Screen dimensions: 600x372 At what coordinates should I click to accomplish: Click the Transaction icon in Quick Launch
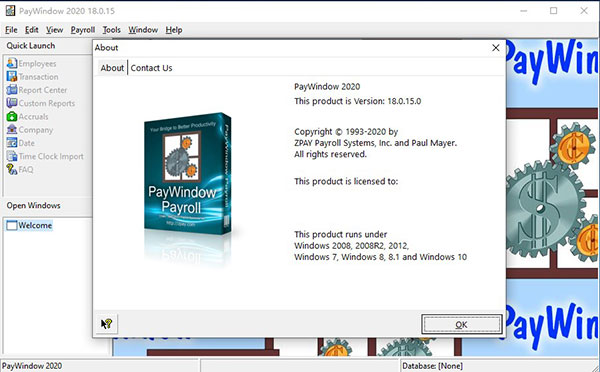pos(11,77)
